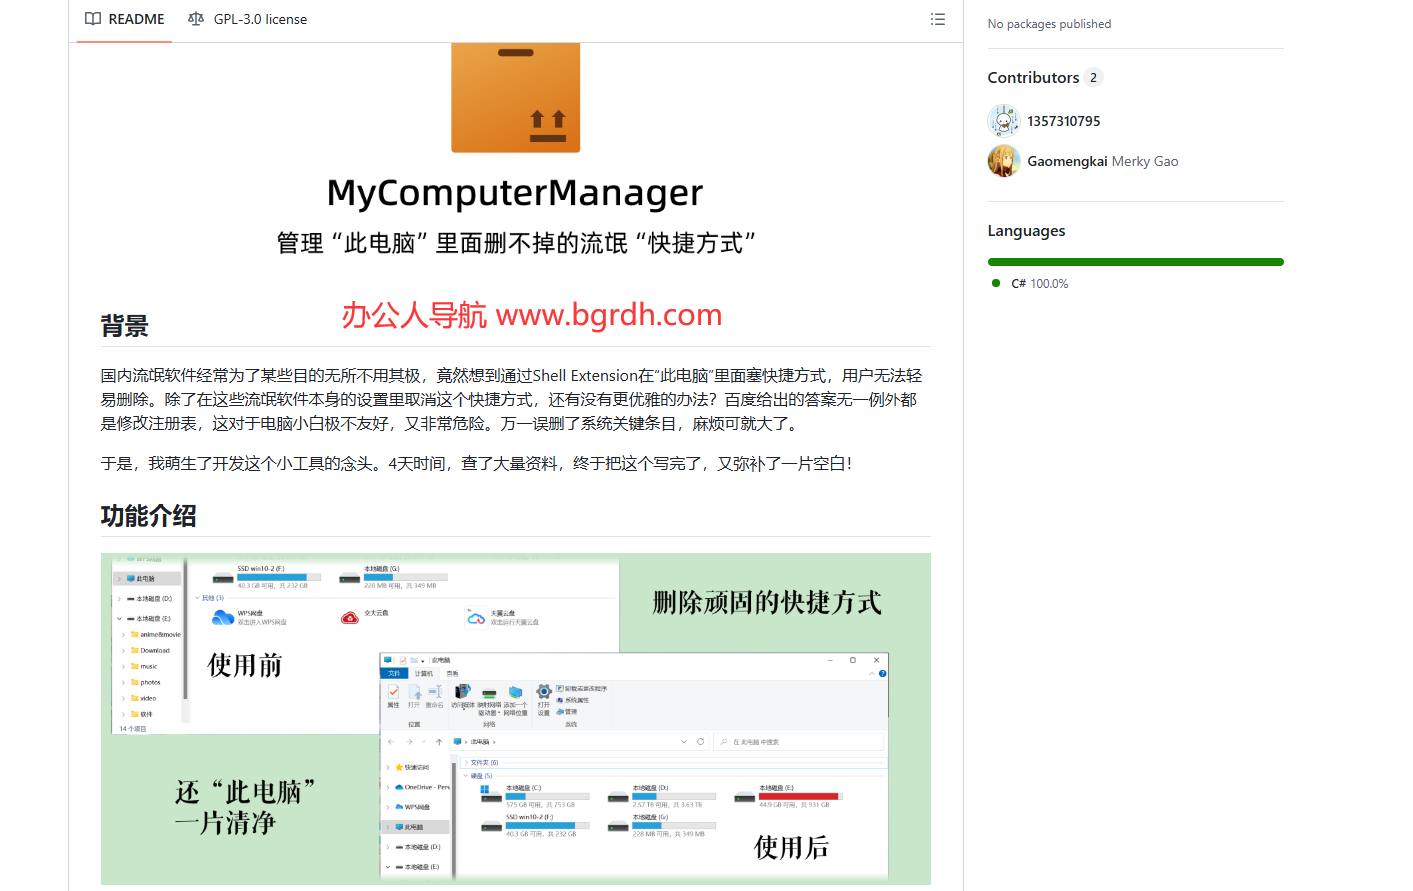
Task: Select the 计算机 ribbon tab
Action: tap(425, 672)
